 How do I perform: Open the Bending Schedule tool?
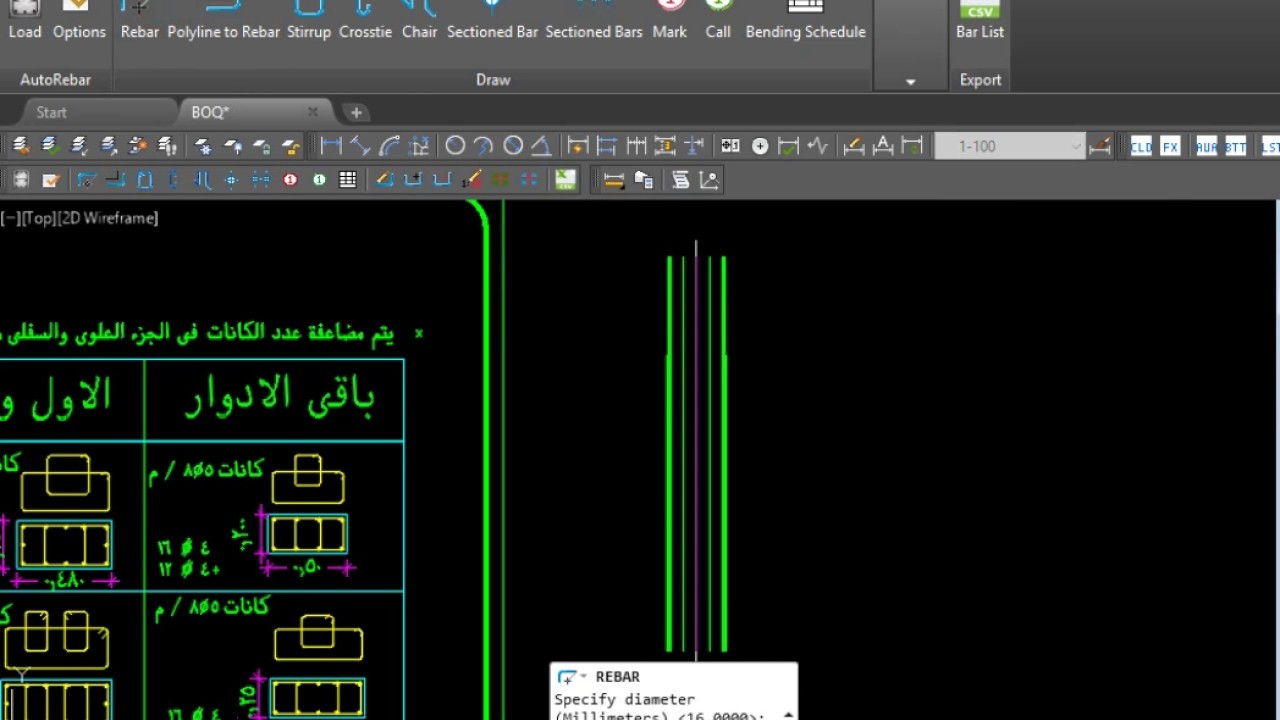[805, 20]
